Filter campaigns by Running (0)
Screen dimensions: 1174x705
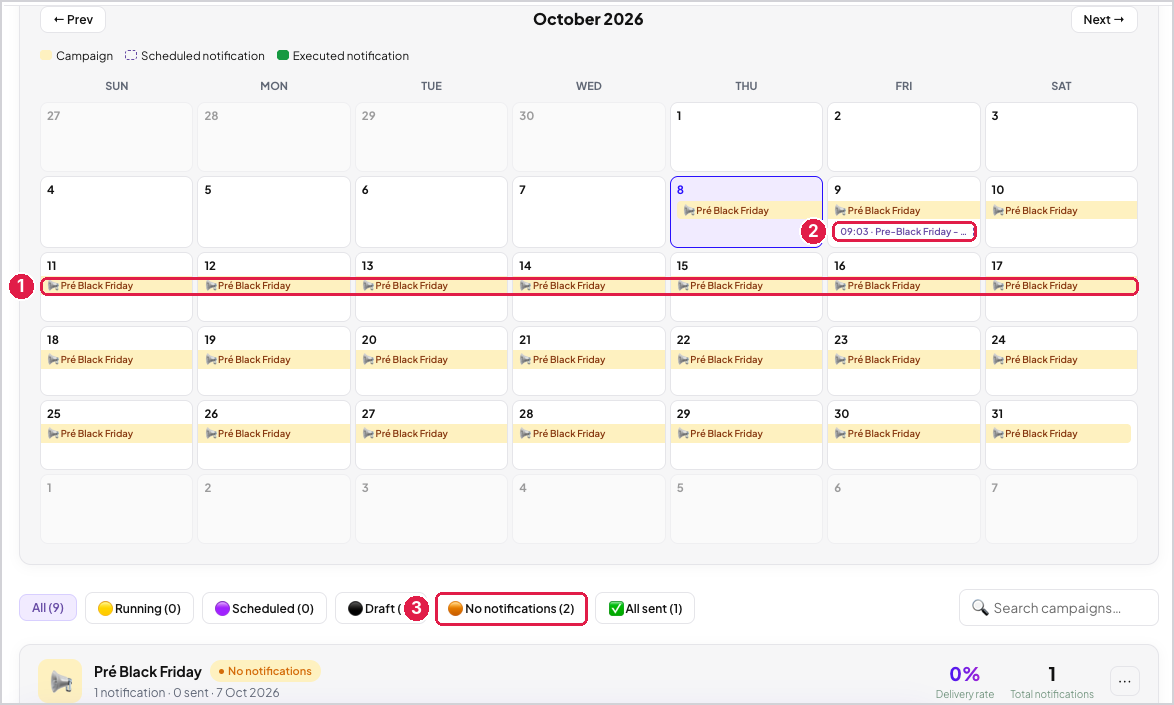(x=139, y=608)
